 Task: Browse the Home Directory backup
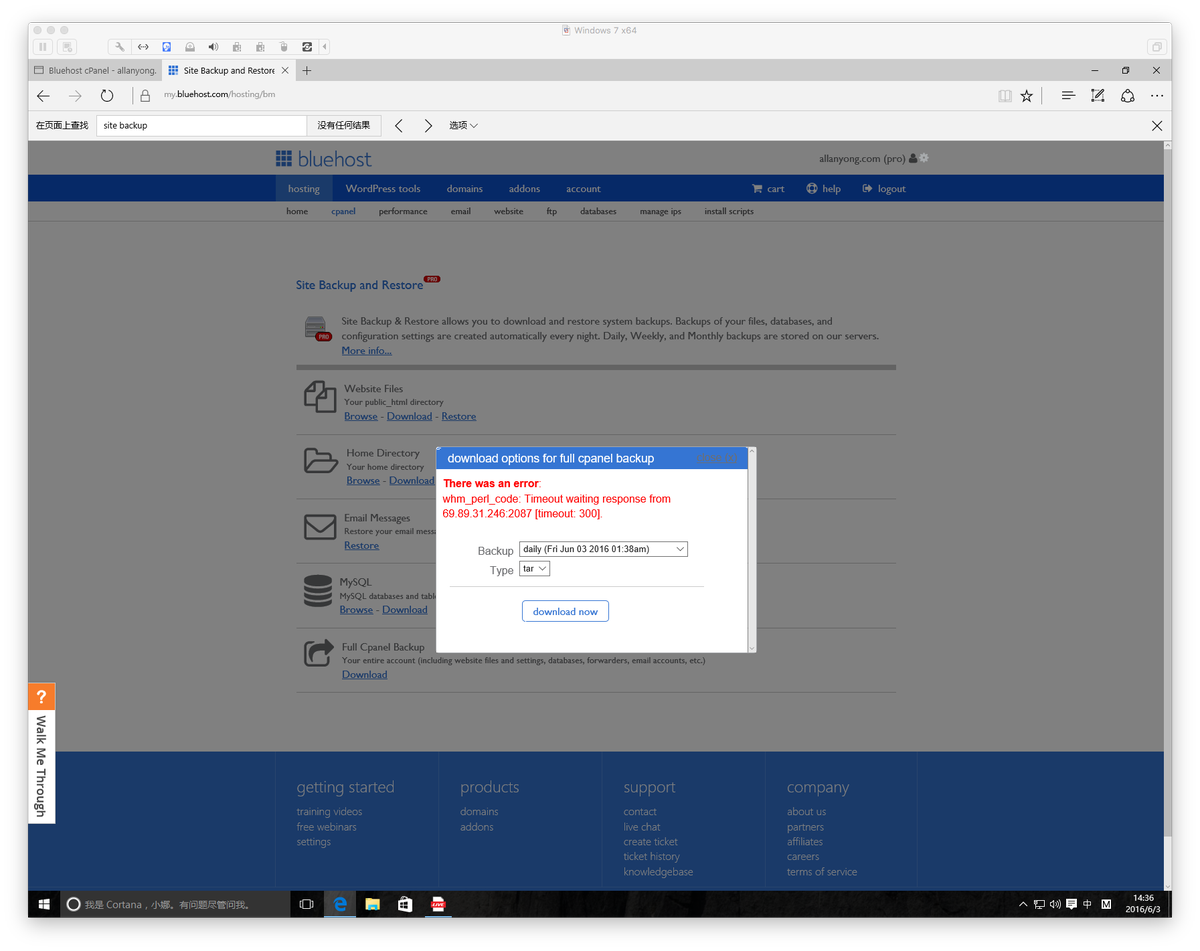click(x=363, y=481)
